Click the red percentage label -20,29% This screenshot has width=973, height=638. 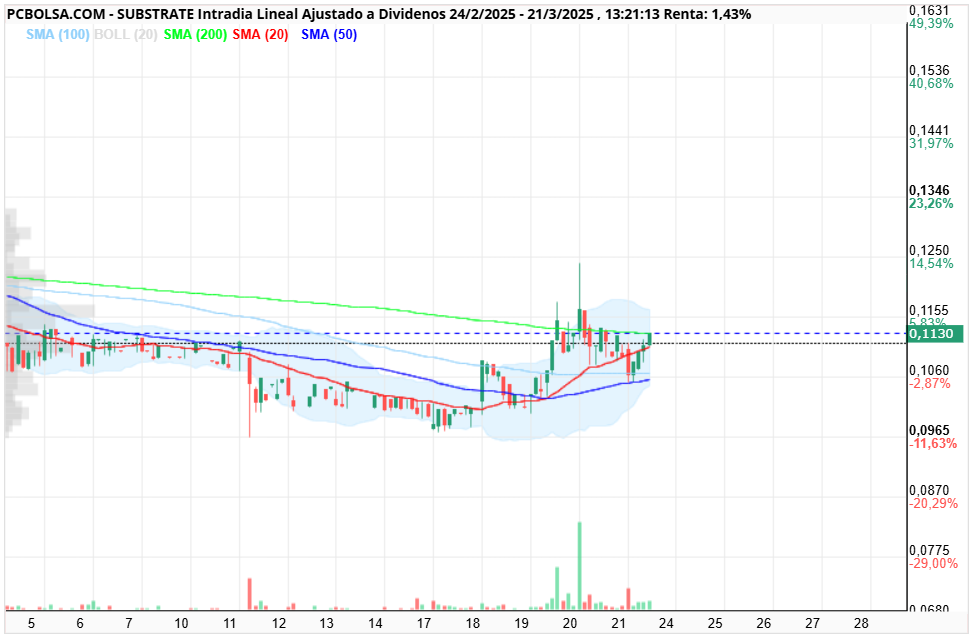tap(933, 503)
